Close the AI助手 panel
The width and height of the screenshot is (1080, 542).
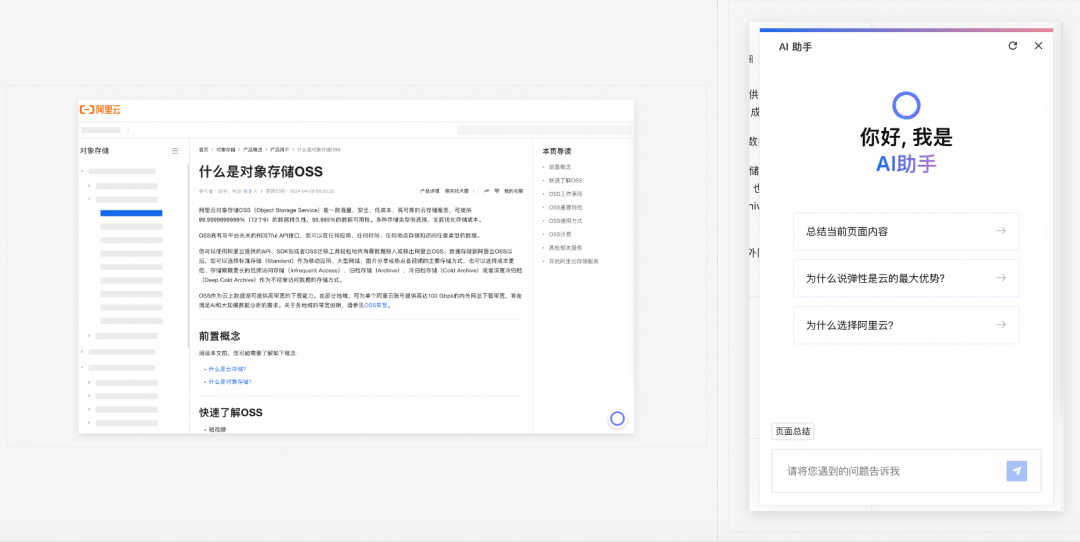[1038, 46]
